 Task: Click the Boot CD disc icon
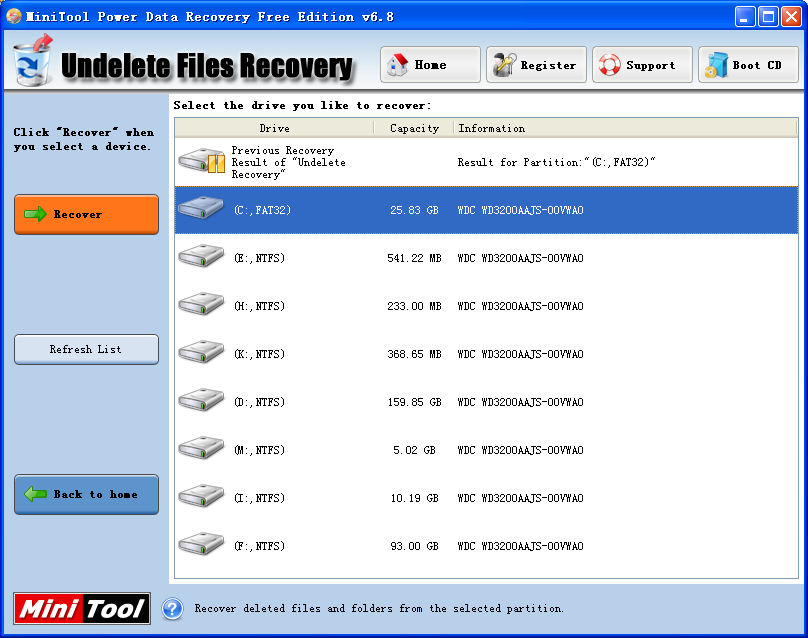coord(716,65)
